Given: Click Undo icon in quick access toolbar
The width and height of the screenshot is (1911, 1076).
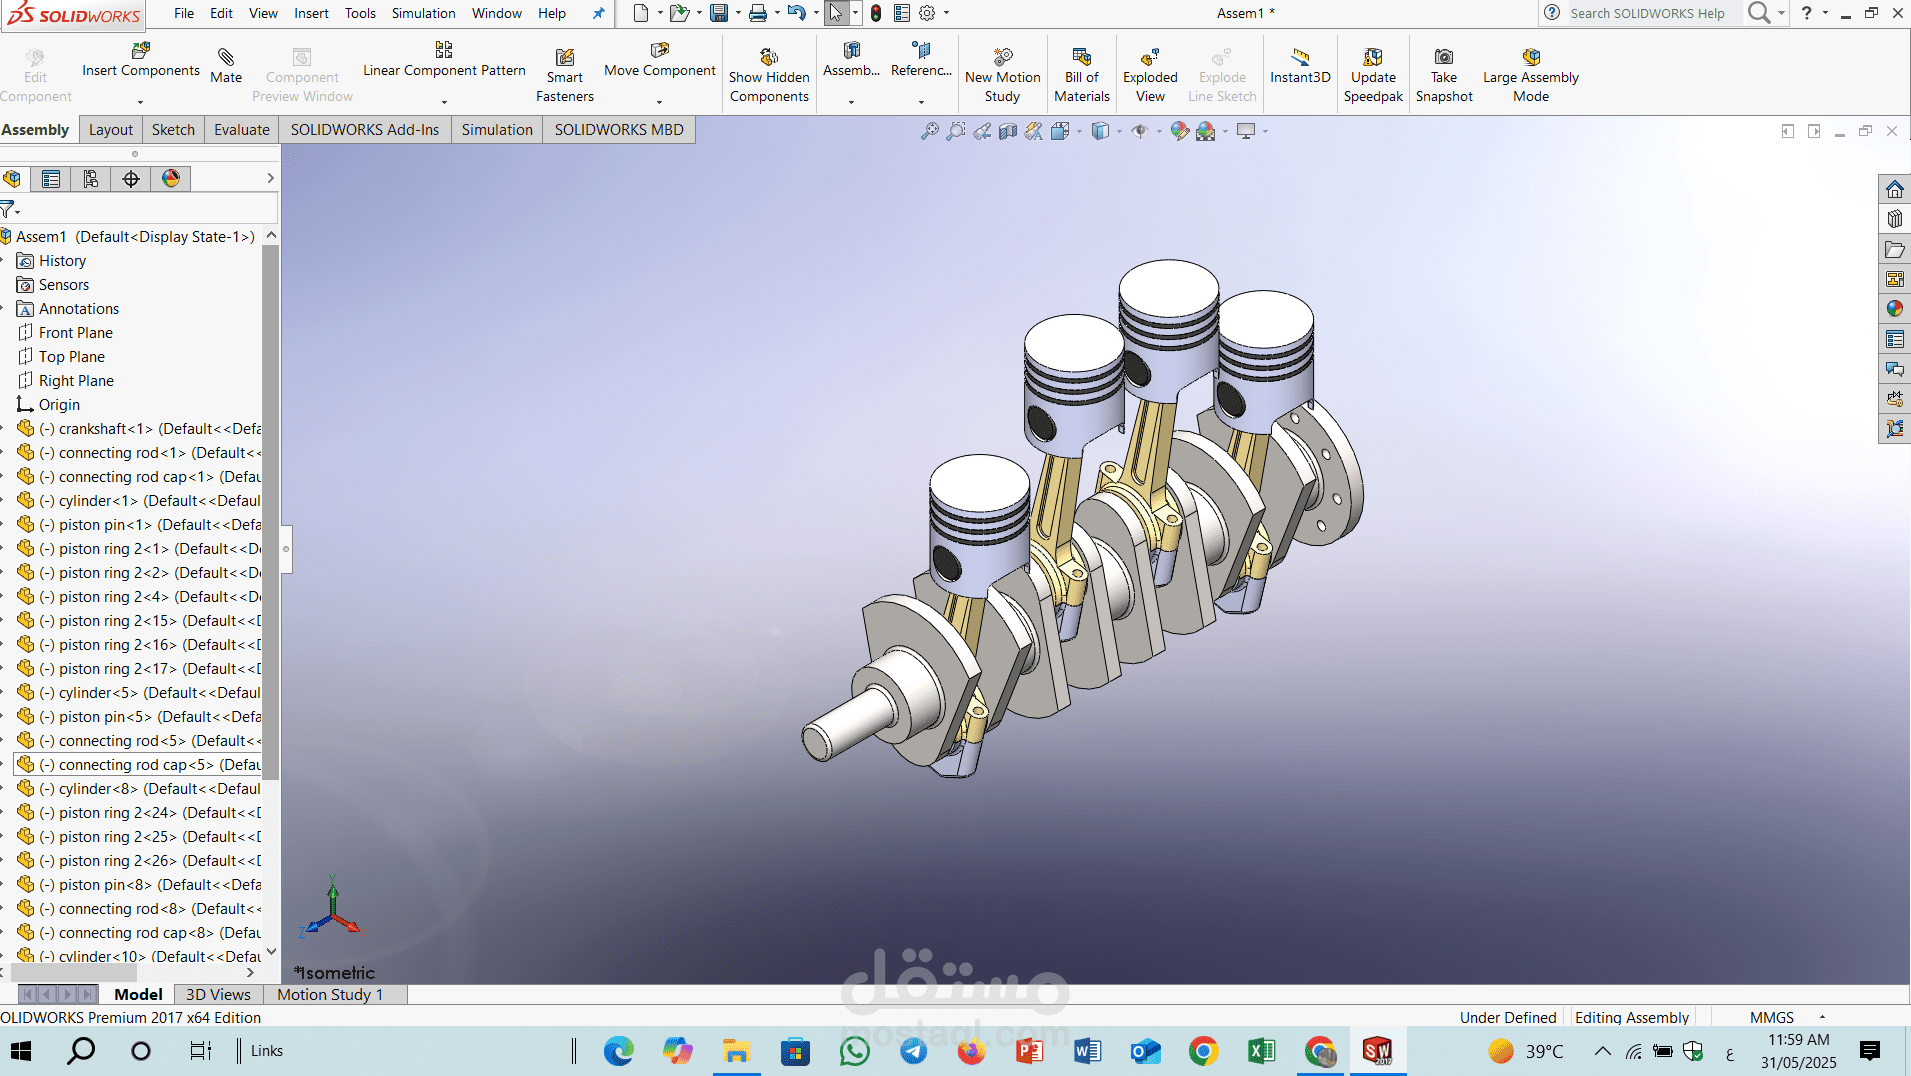Looking at the screenshot, I should coord(796,13).
